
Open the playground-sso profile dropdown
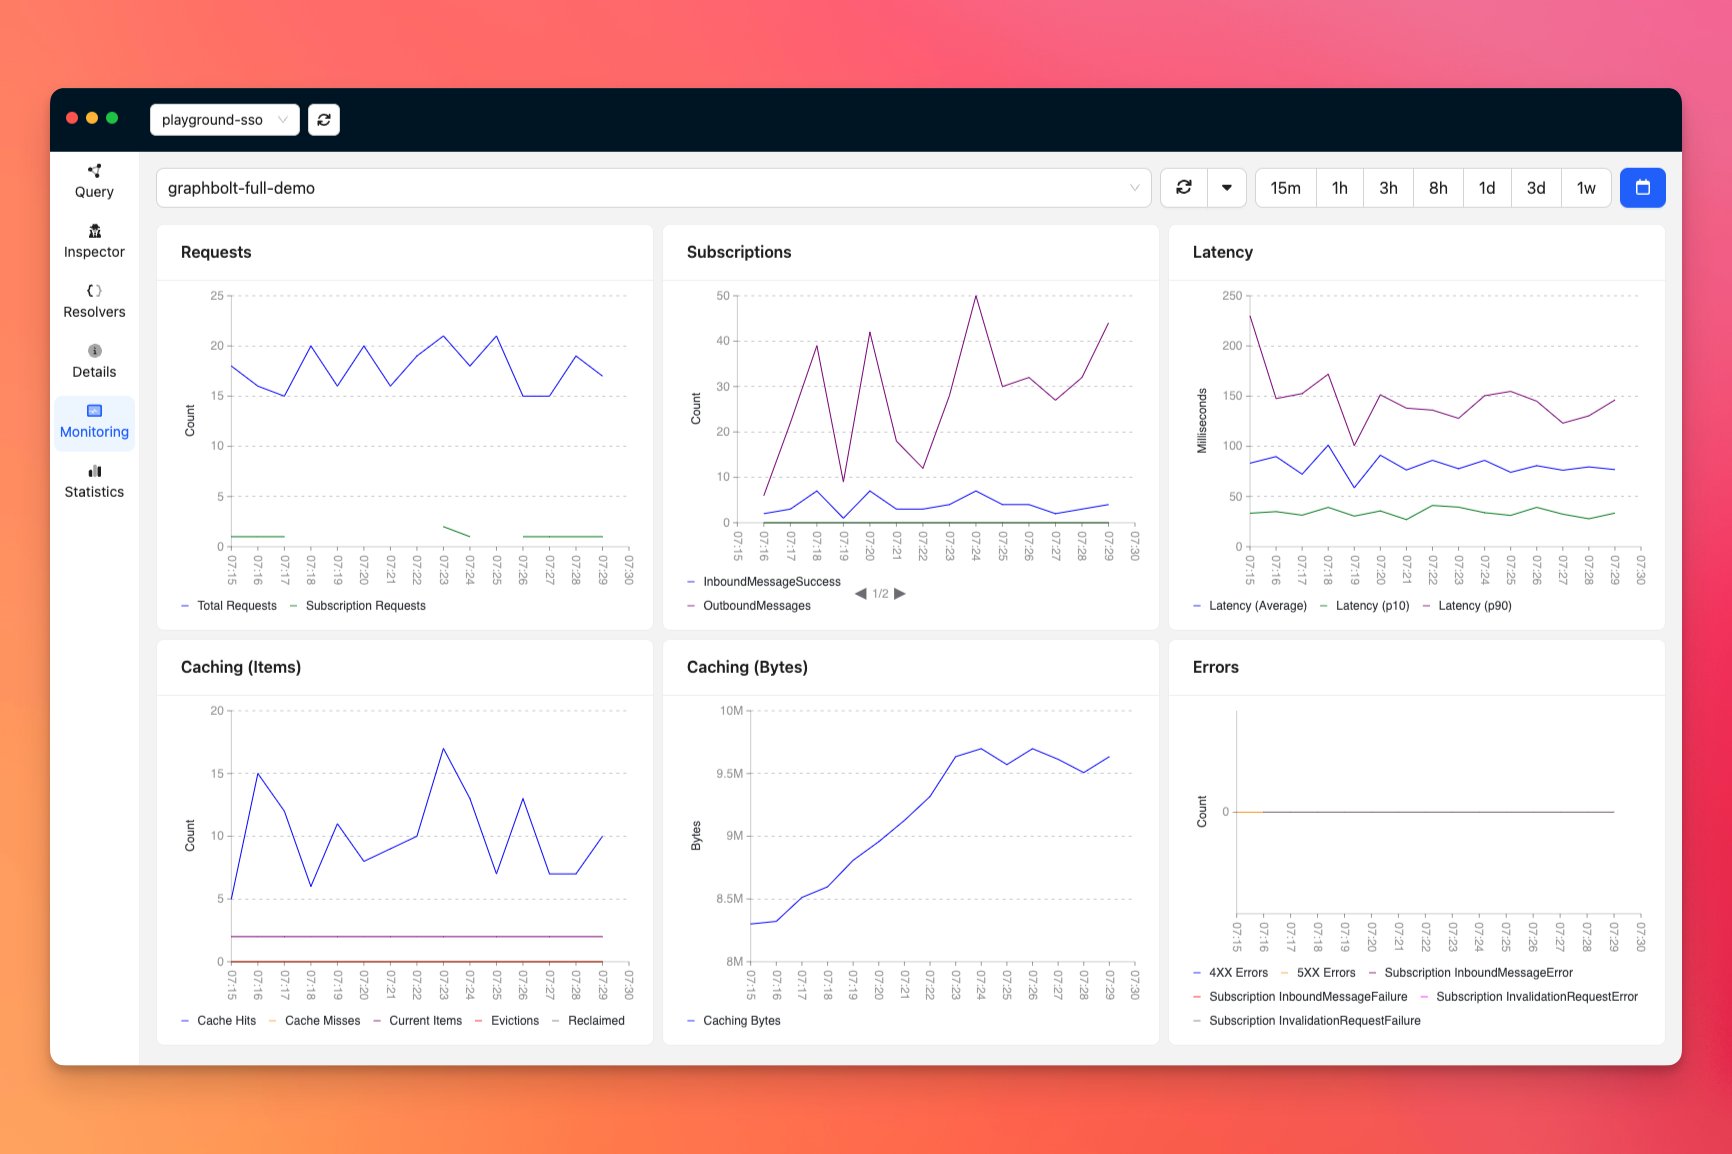pyautogui.click(x=225, y=120)
